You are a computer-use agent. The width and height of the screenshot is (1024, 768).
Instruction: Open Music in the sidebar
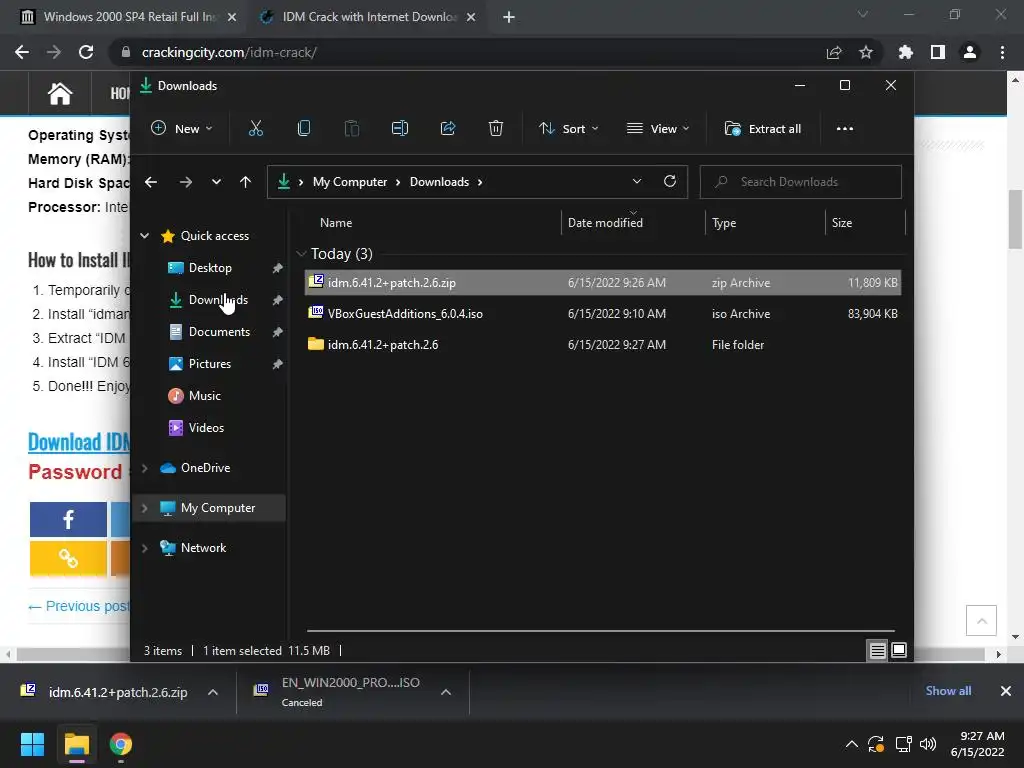point(204,396)
